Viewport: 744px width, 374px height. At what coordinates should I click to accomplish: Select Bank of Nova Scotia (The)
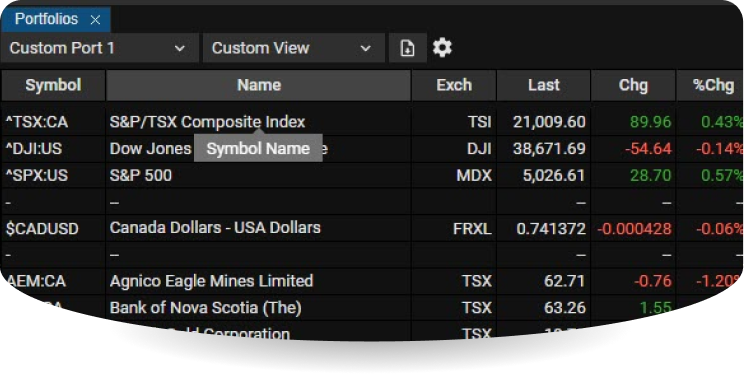205,308
